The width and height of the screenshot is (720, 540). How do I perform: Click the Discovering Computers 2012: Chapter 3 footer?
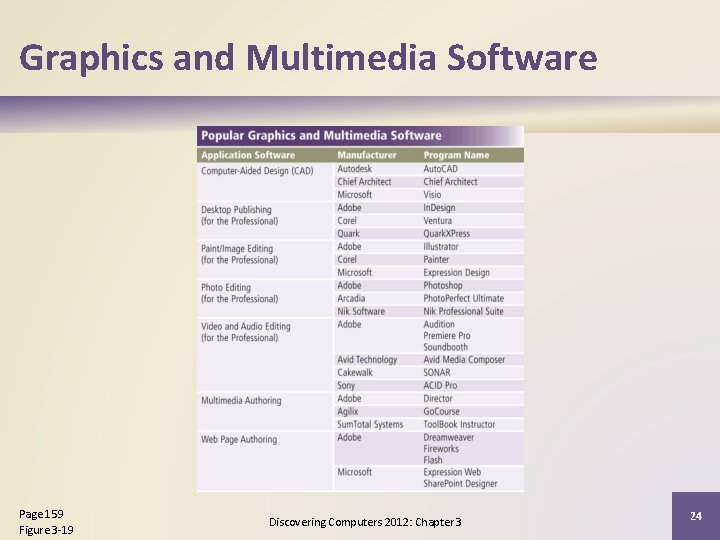365,522
